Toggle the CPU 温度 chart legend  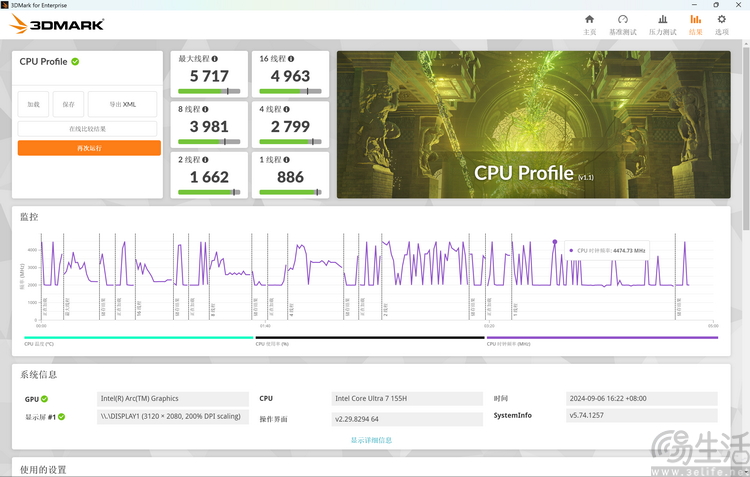pos(139,341)
